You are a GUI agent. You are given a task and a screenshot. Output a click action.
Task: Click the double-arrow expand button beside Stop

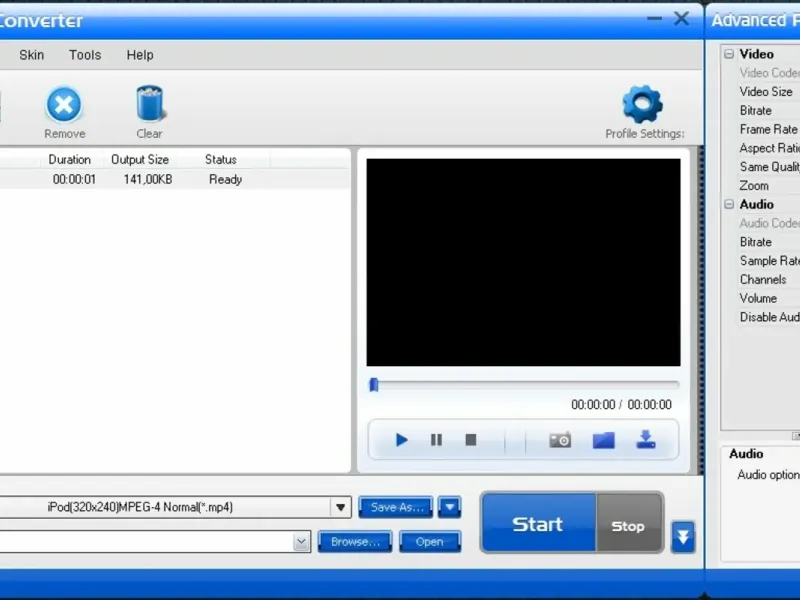pos(683,537)
